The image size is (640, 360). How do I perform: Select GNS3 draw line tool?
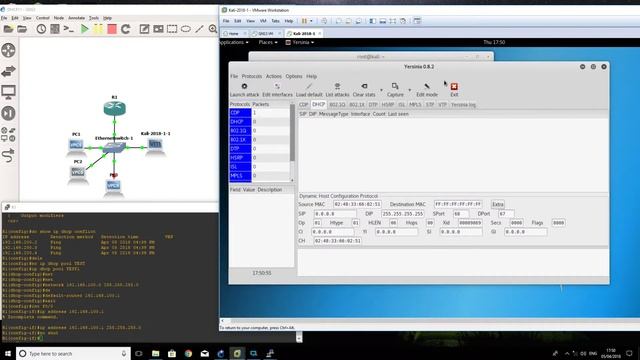pos(199,29)
